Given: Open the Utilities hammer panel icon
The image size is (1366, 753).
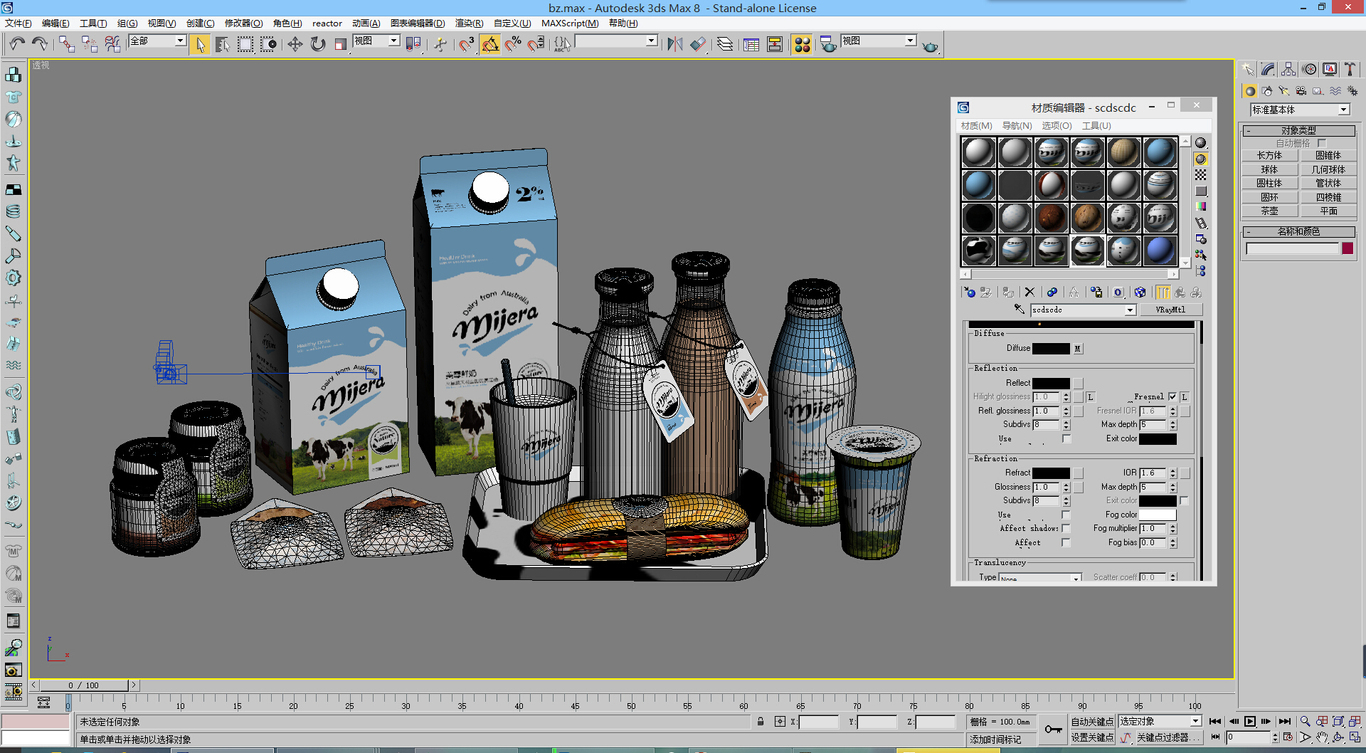Looking at the screenshot, I should tap(1350, 69).
